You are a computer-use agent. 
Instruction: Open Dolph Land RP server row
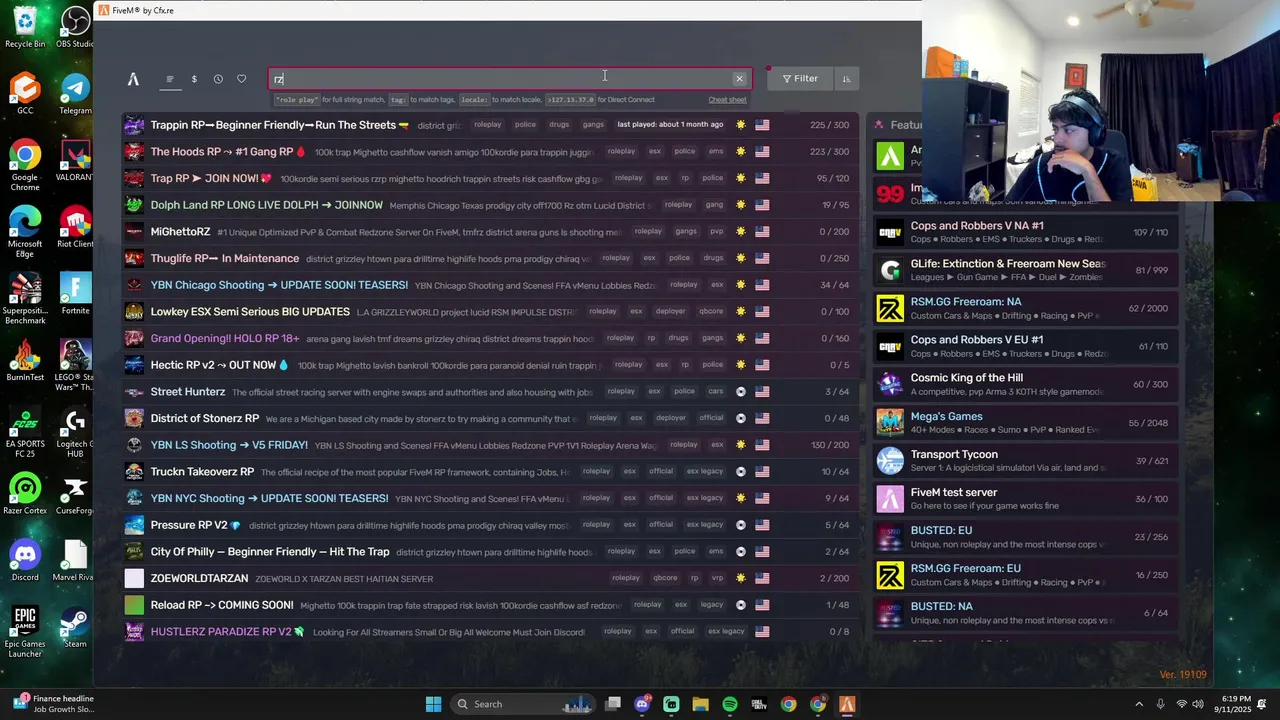tap(490, 205)
